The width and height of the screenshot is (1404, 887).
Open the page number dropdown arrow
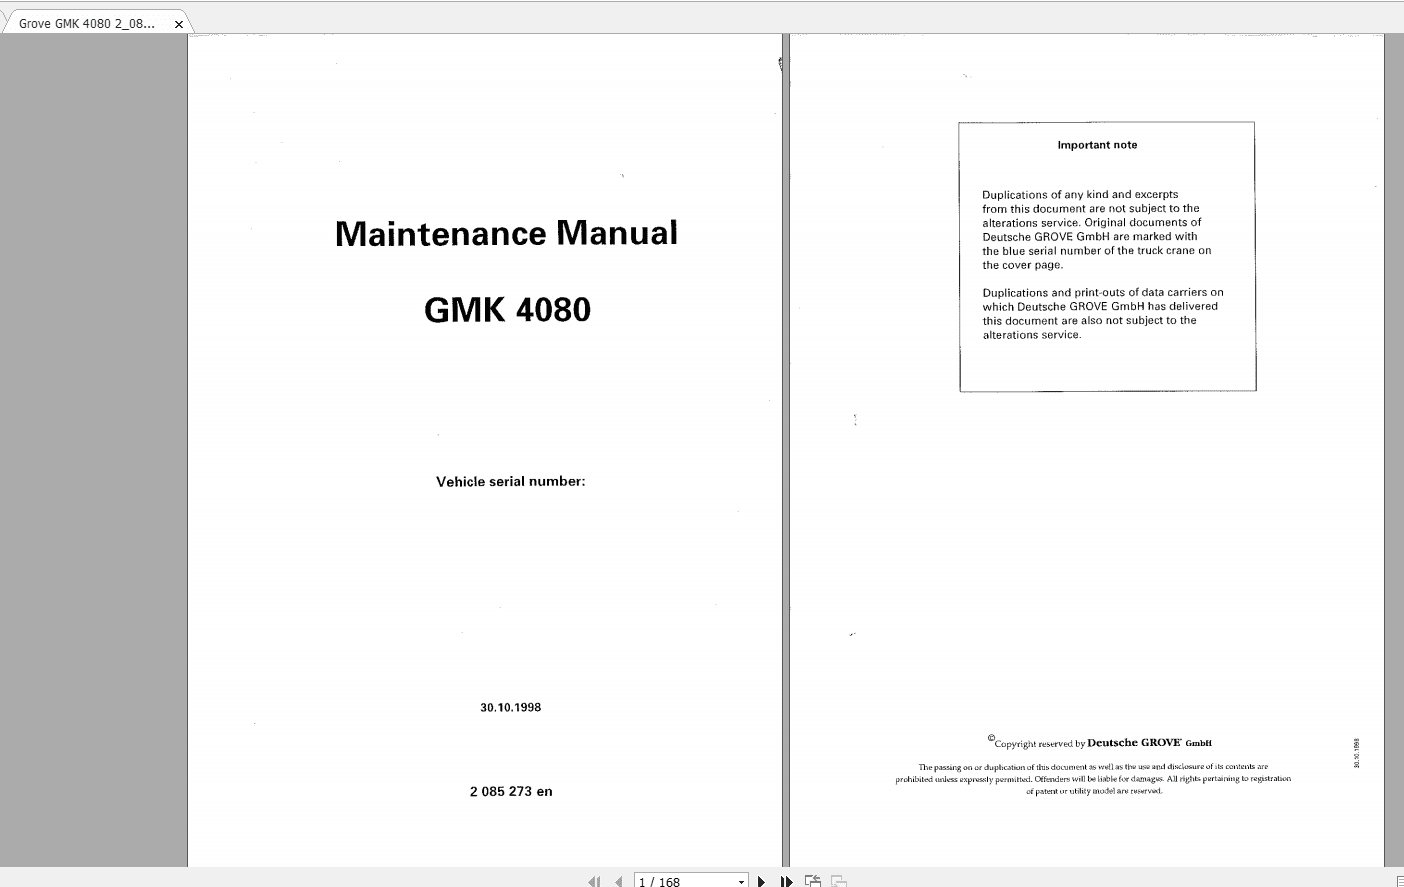click(x=742, y=881)
